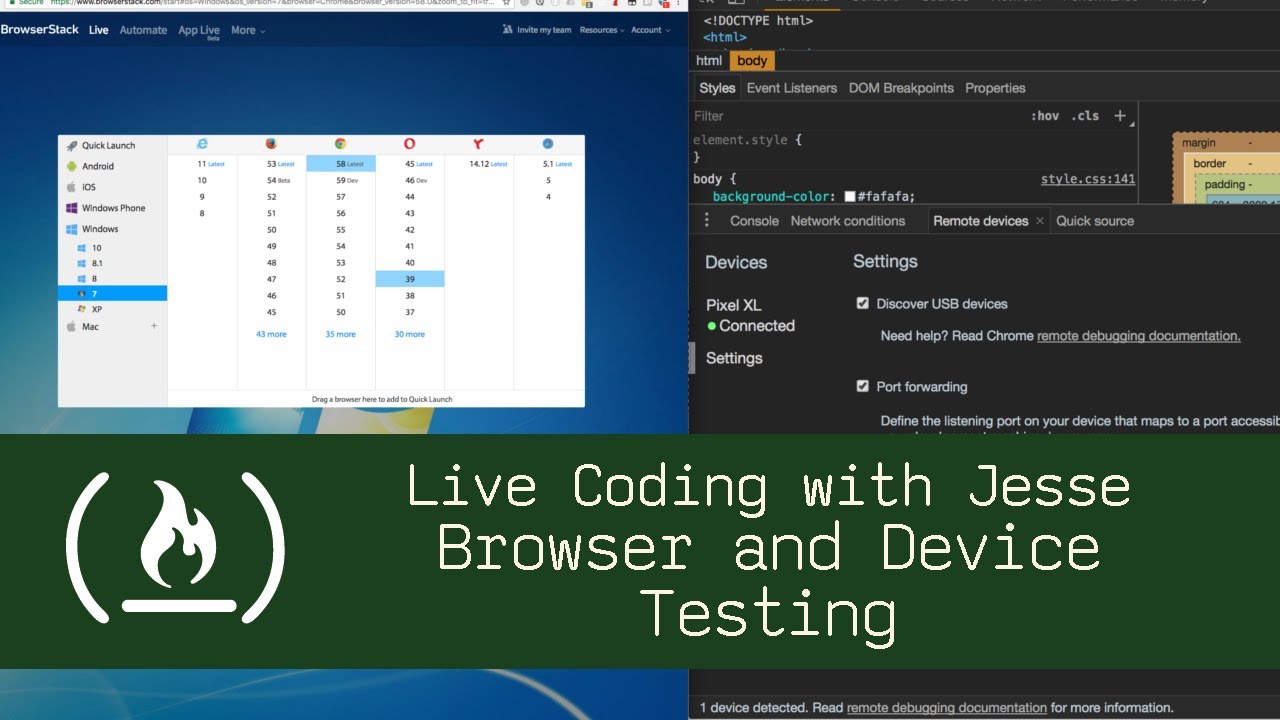
Task: Open style.css:141 source link
Action: click(1088, 179)
